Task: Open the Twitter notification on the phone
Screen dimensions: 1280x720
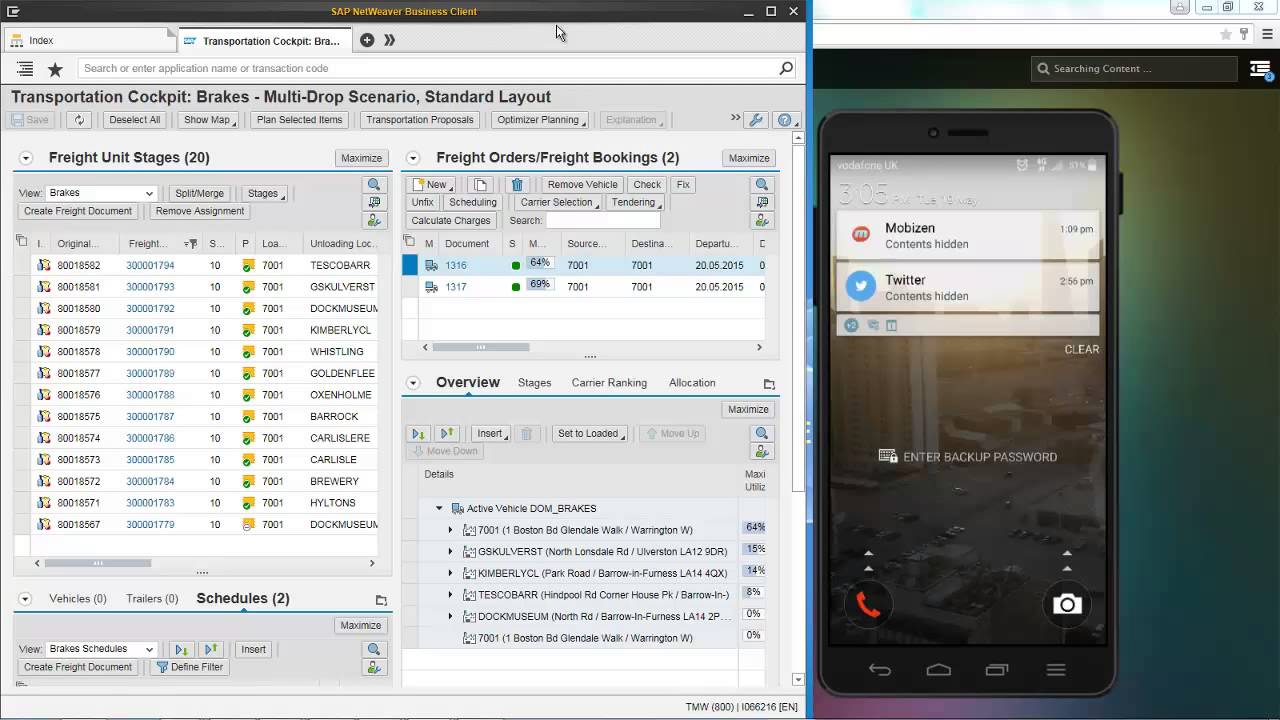Action: click(968, 287)
